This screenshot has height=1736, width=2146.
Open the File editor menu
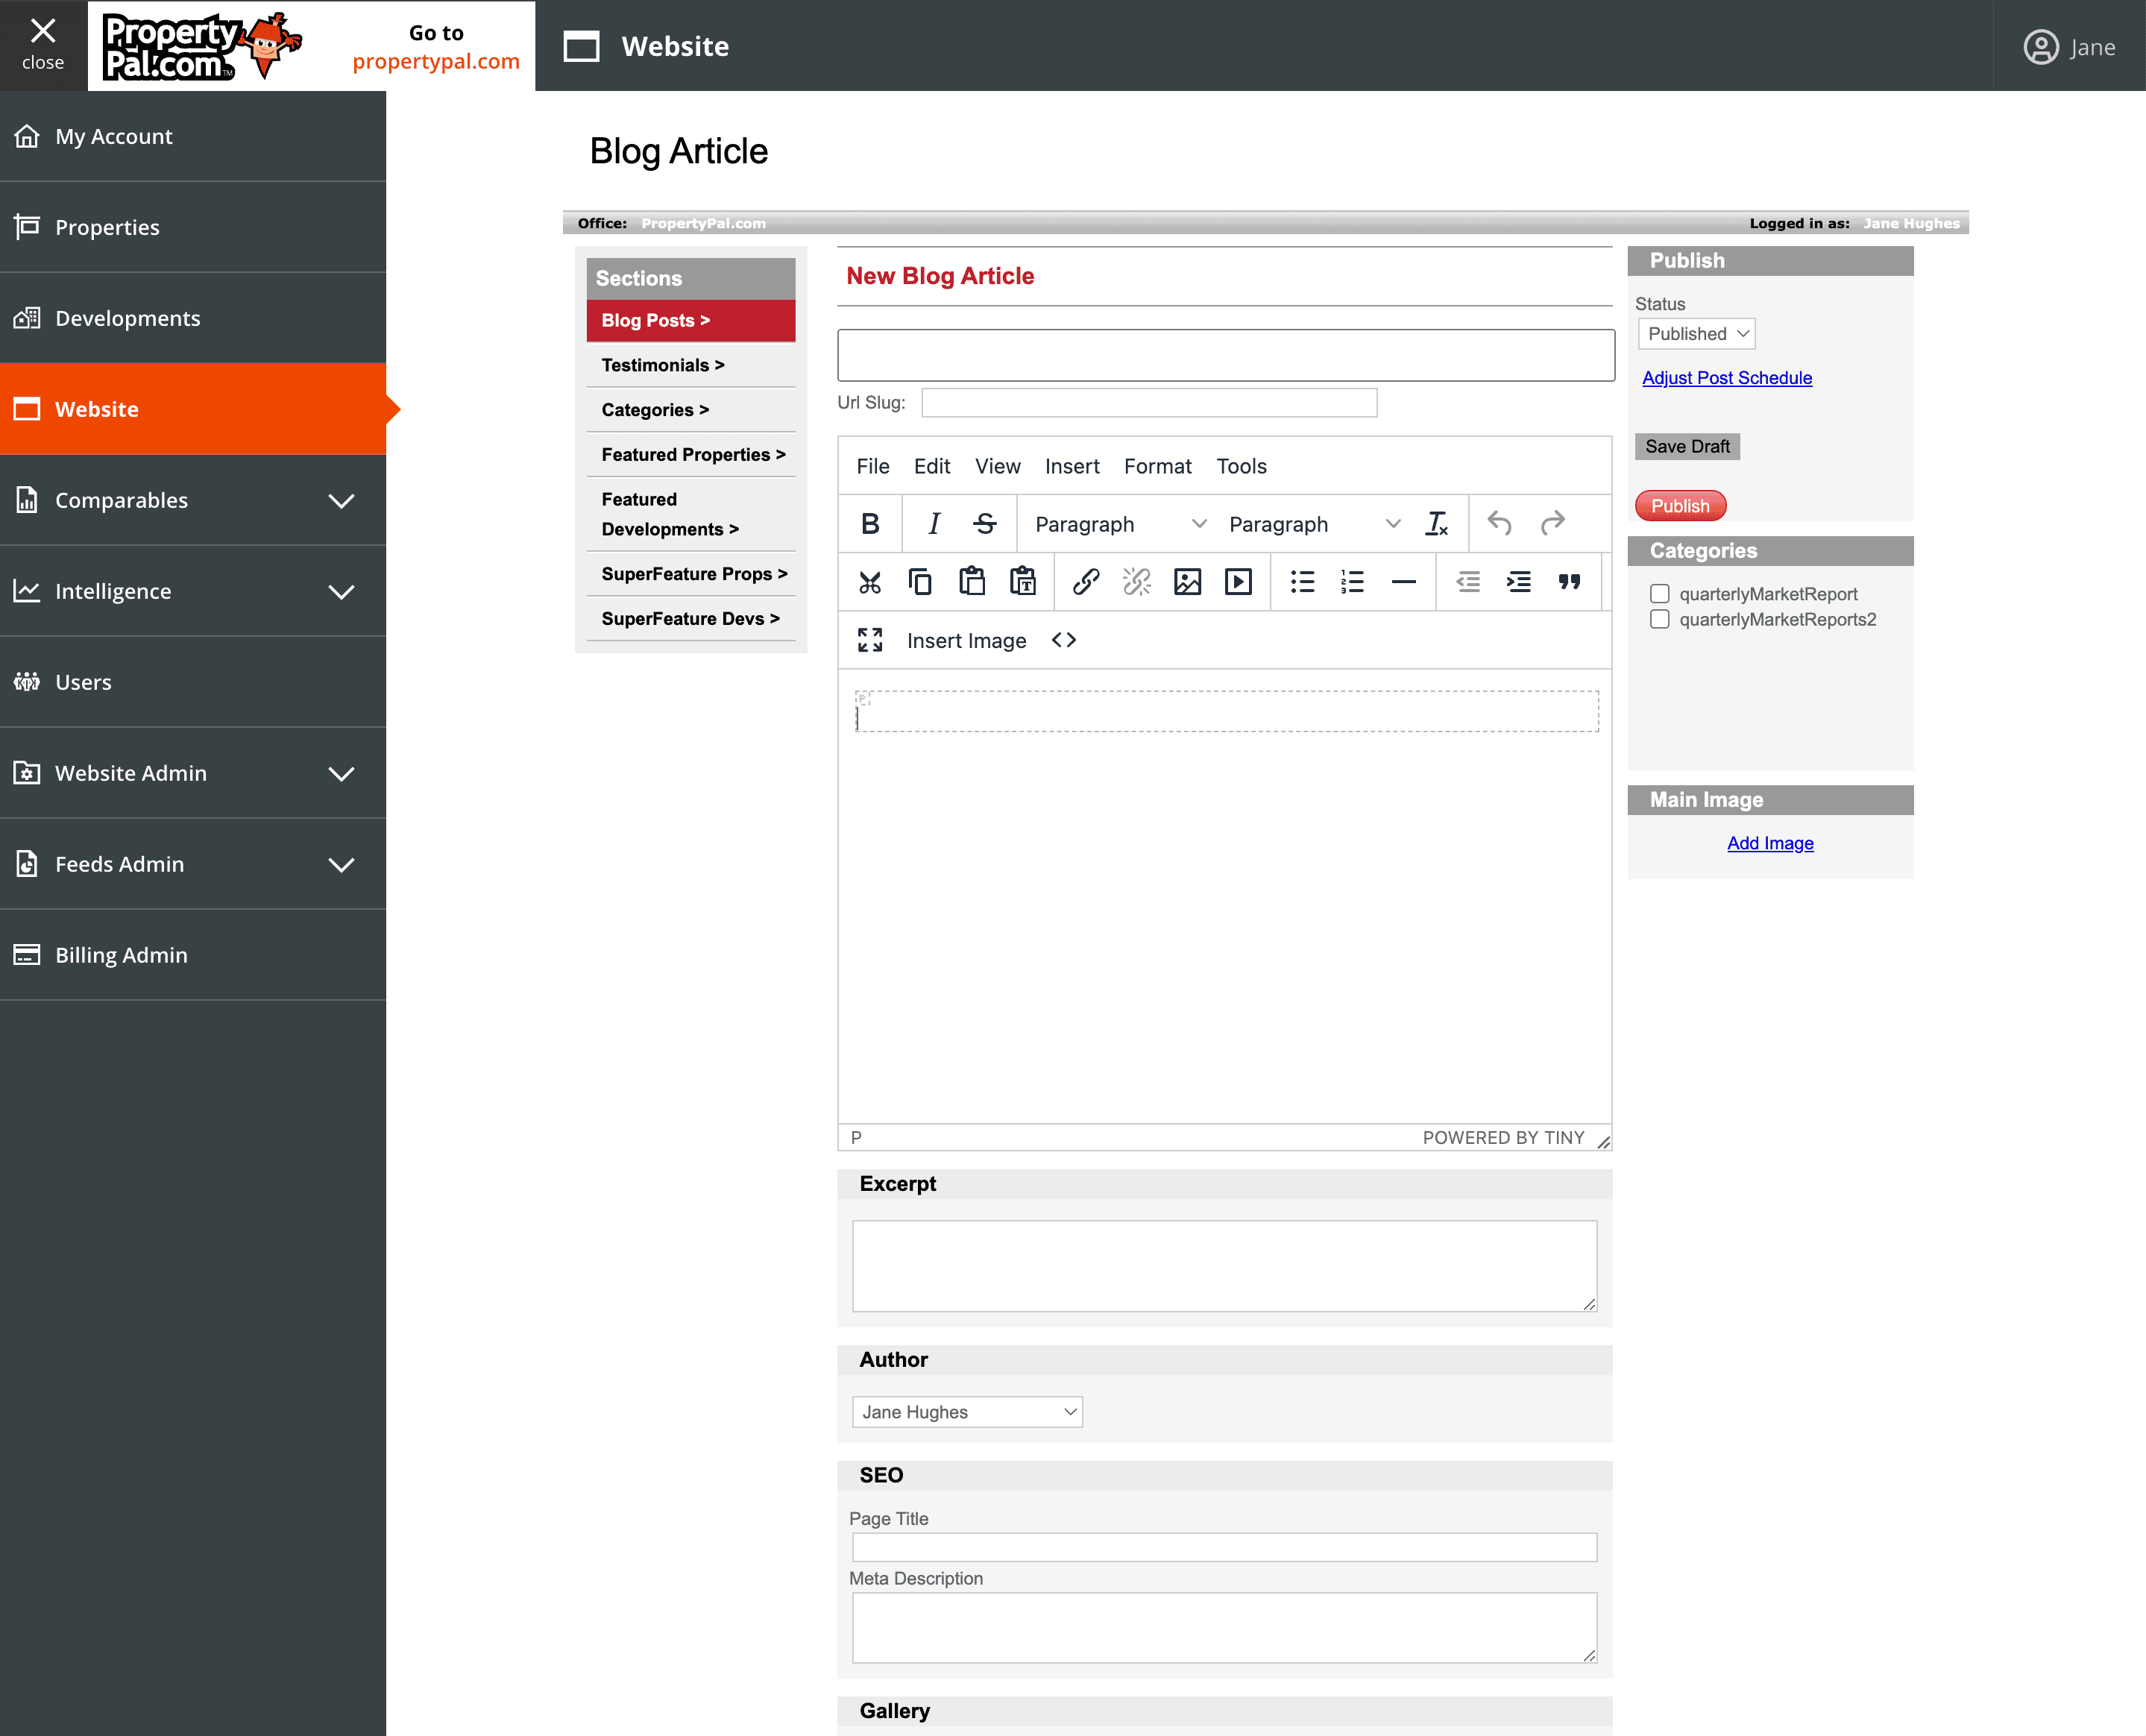(x=873, y=466)
